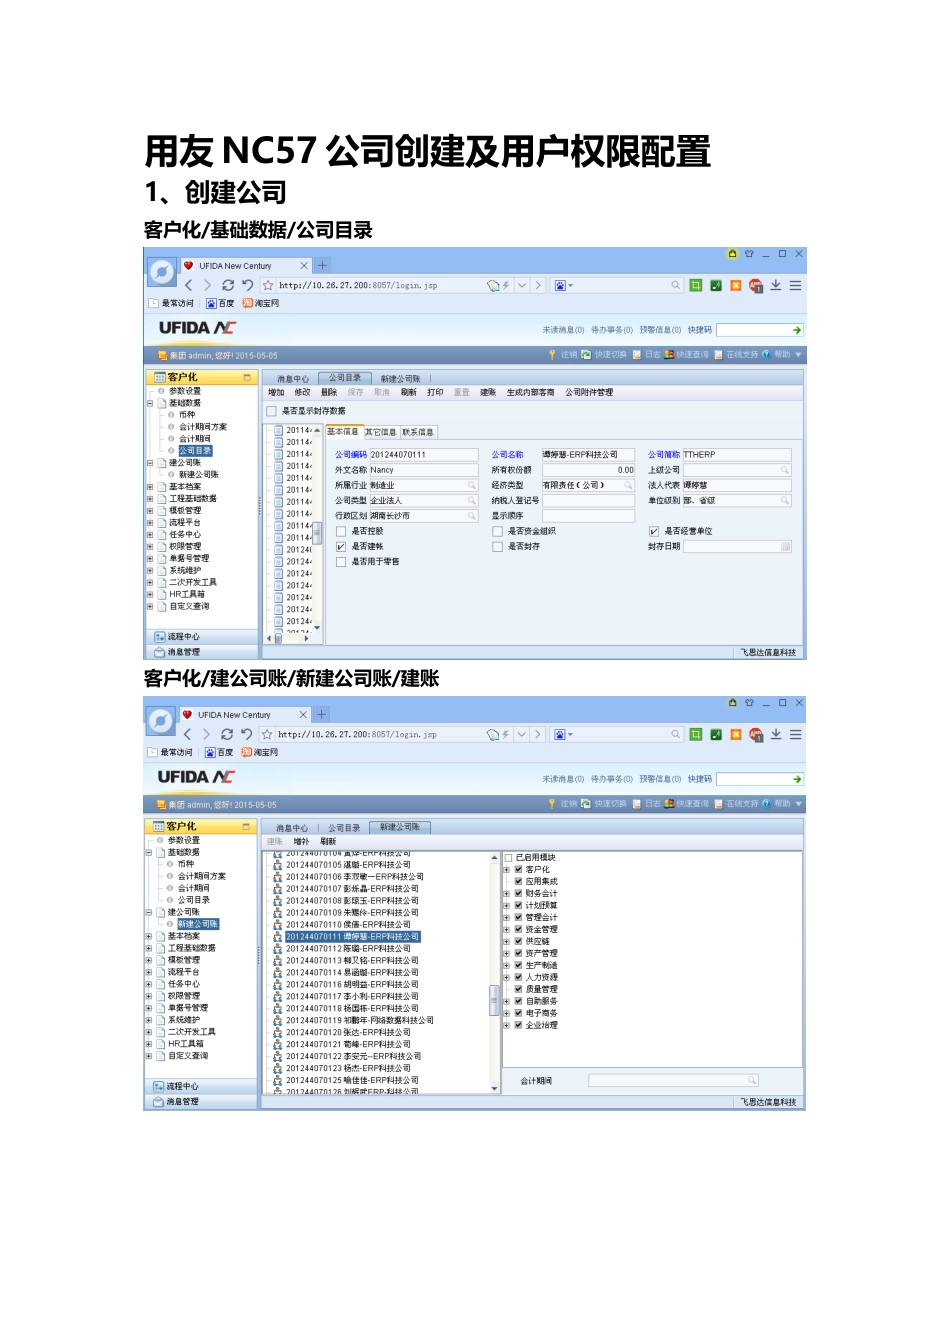Click 外文名称 field containing Nancy
Image resolution: width=950 pixels, height=1344 pixels.
(424, 470)
